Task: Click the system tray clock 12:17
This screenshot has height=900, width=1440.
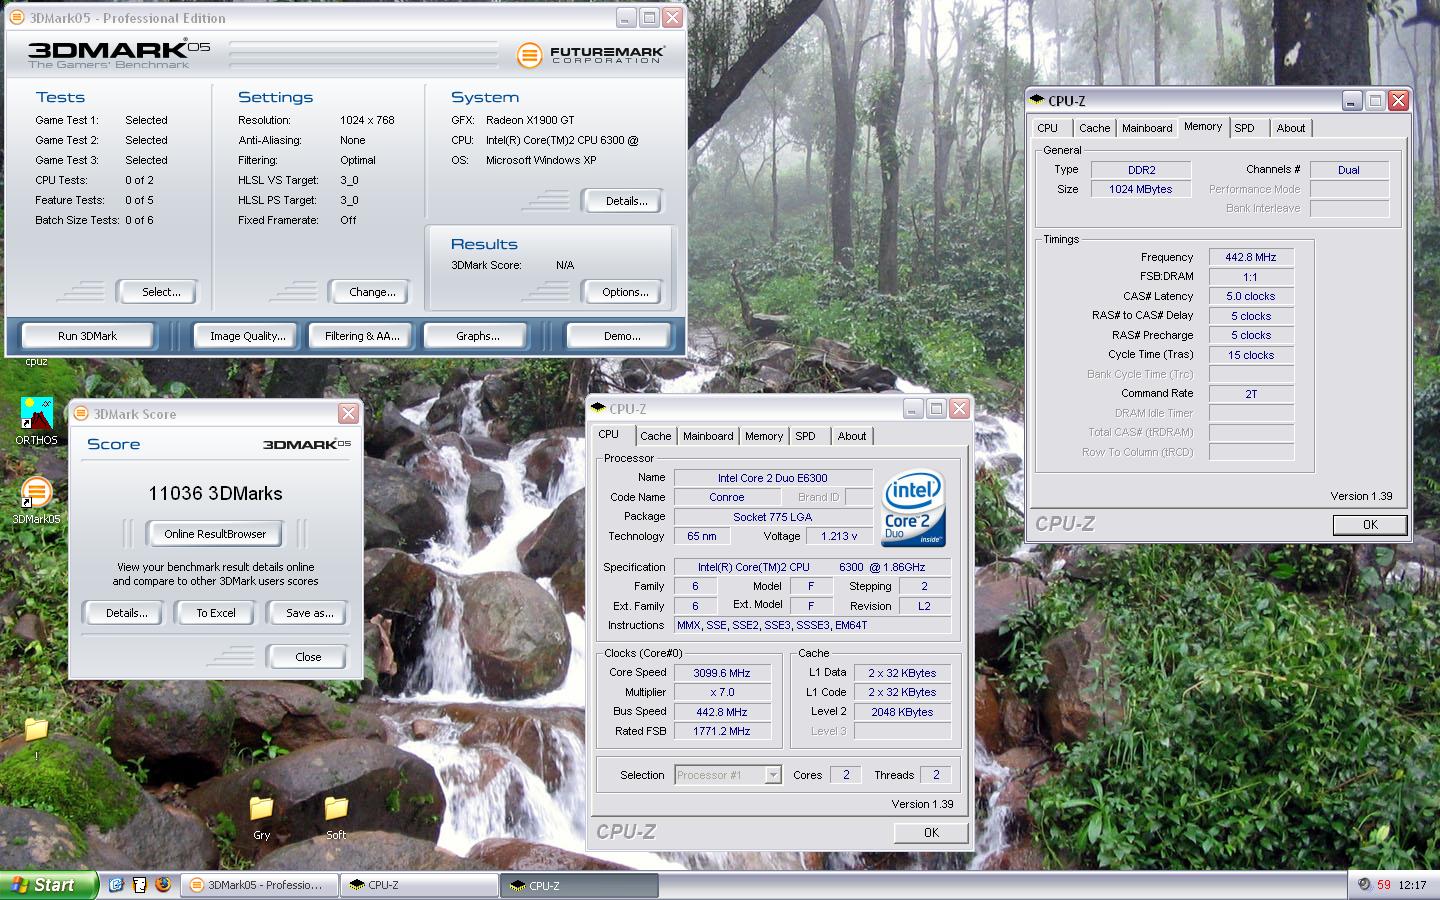Action: coord(1412,885)
